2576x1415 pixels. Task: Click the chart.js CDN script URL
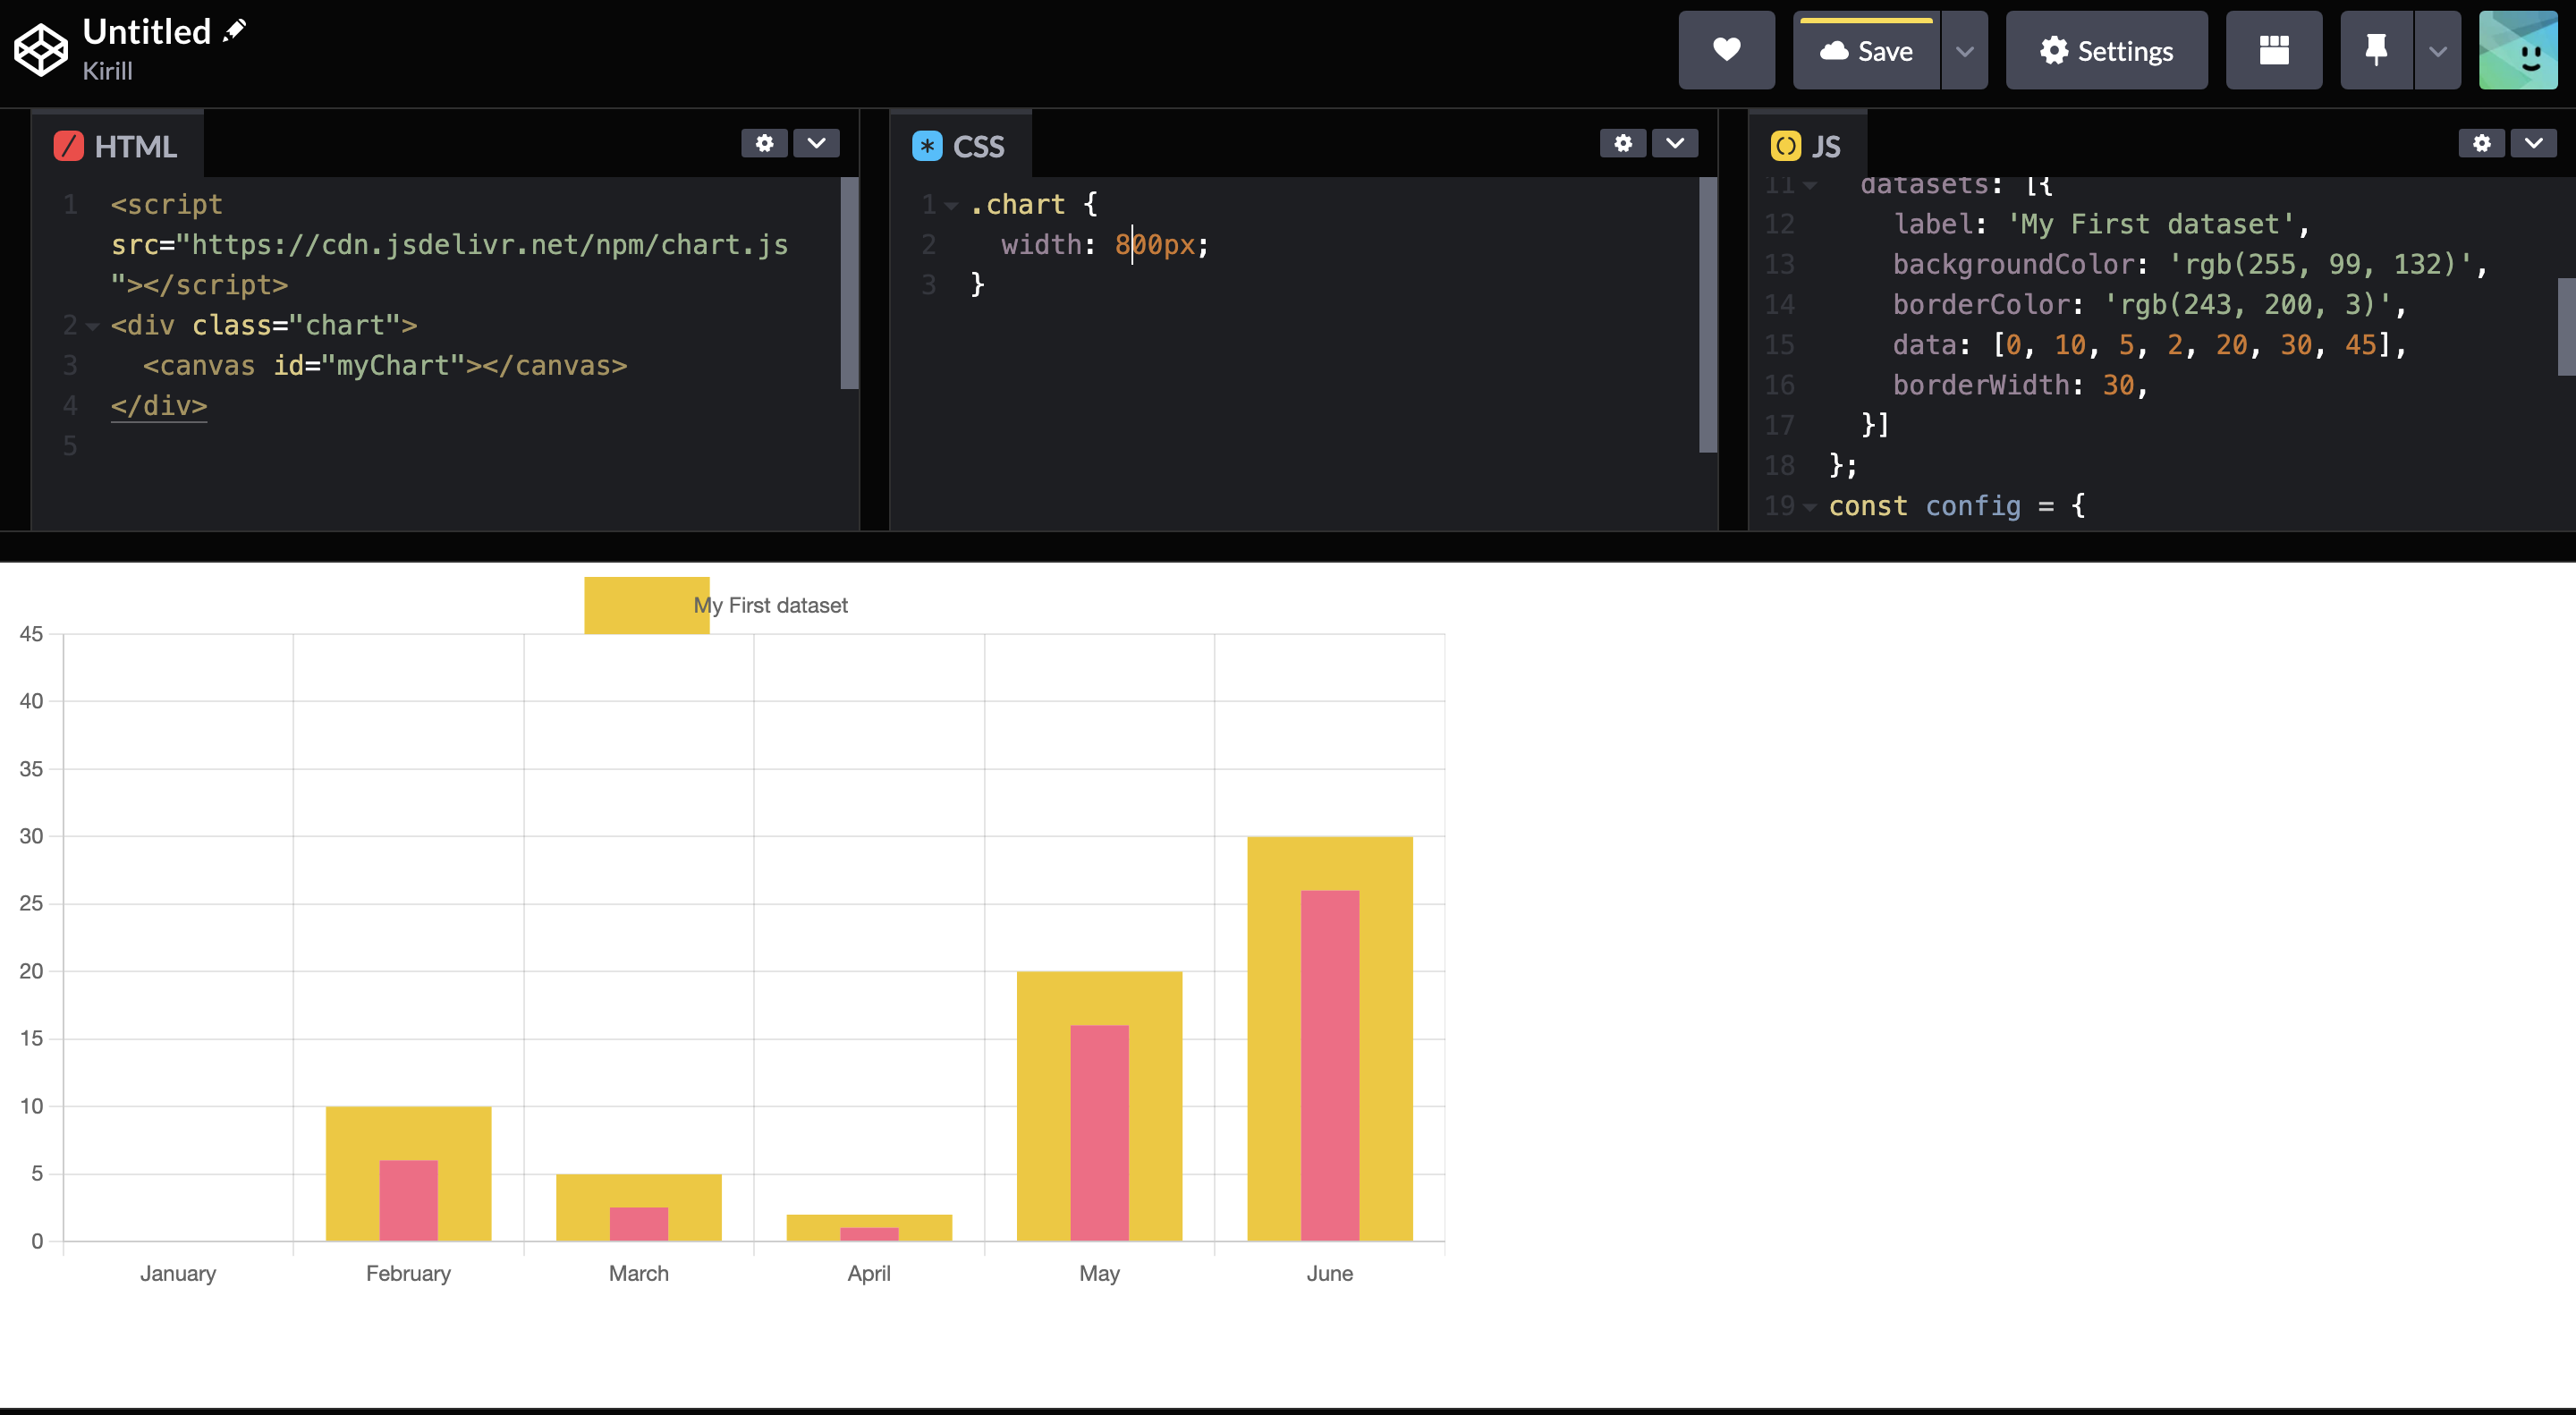tap(490, 245)
